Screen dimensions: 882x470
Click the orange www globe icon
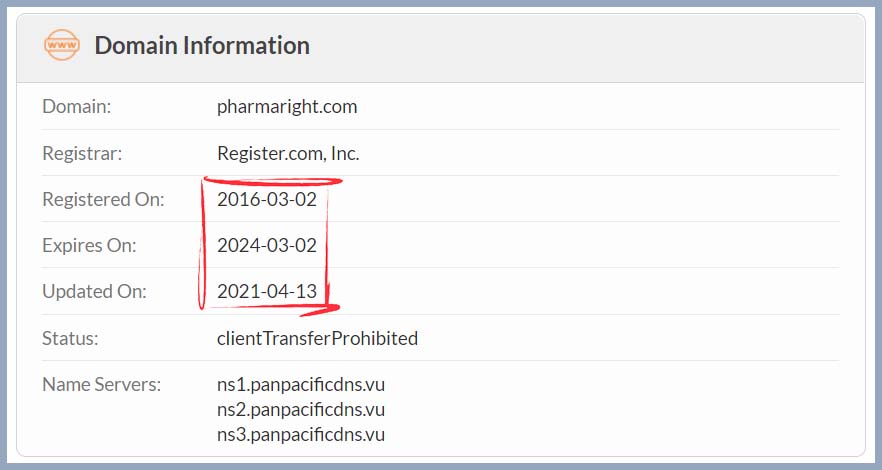click(62, 45)
